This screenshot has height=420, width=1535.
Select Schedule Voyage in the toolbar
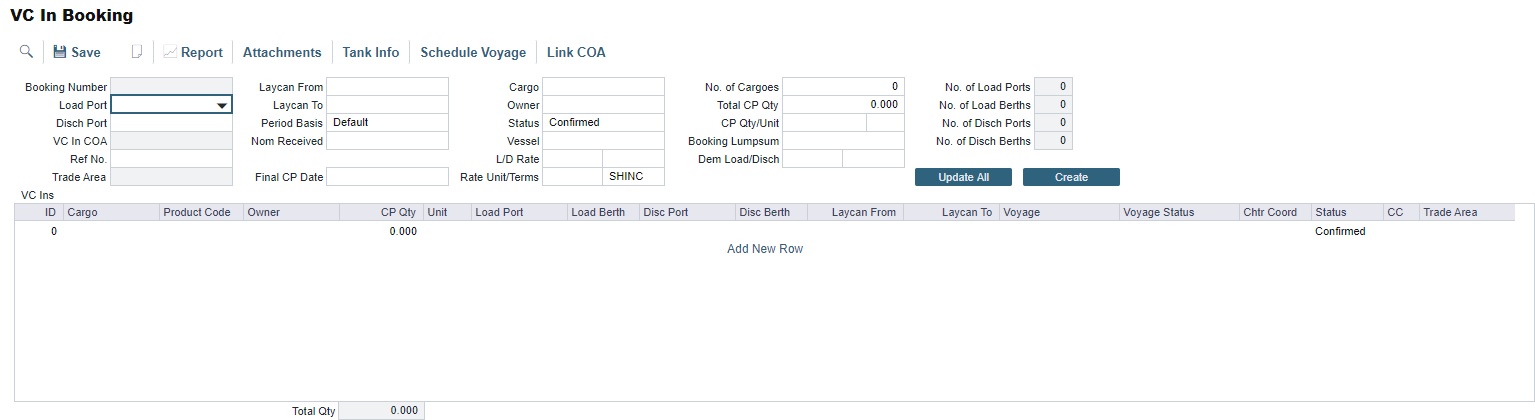(x=473, y=52)
